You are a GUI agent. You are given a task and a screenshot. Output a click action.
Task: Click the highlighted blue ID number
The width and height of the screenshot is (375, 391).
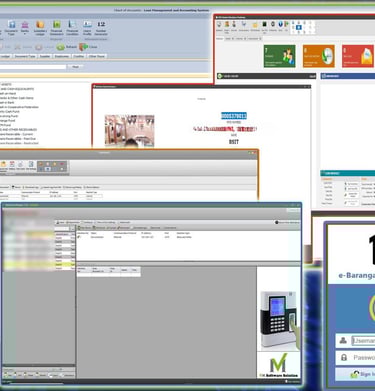(234, 116)
